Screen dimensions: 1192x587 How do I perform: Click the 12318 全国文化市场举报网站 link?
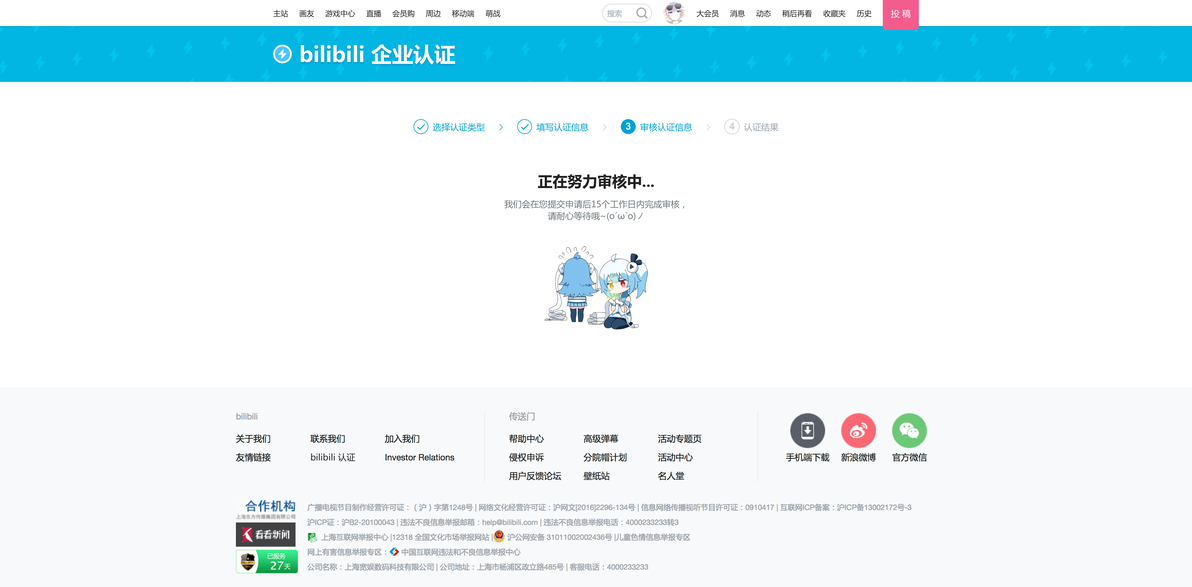[x=441, y=537]
